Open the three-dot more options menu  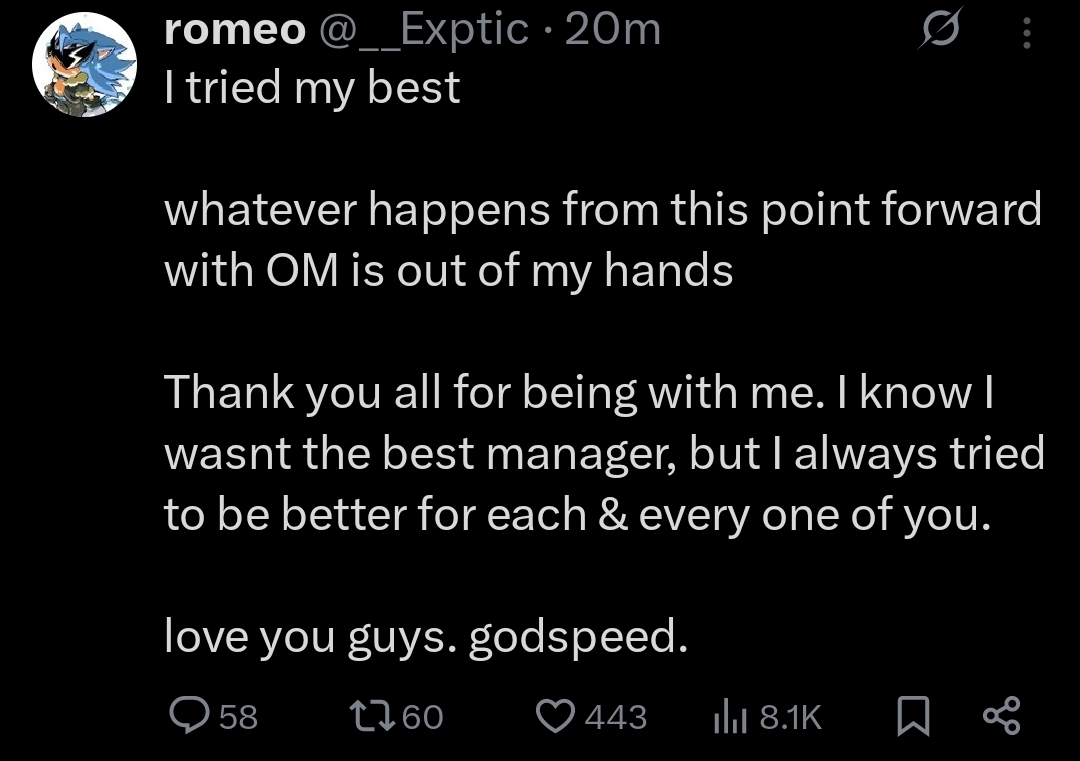1025,35
